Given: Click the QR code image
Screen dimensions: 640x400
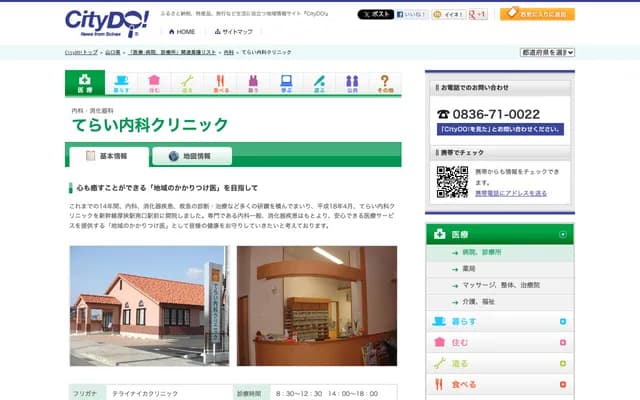Looking at the screenshot, I should pyautogui.click(x=452, y=182).
